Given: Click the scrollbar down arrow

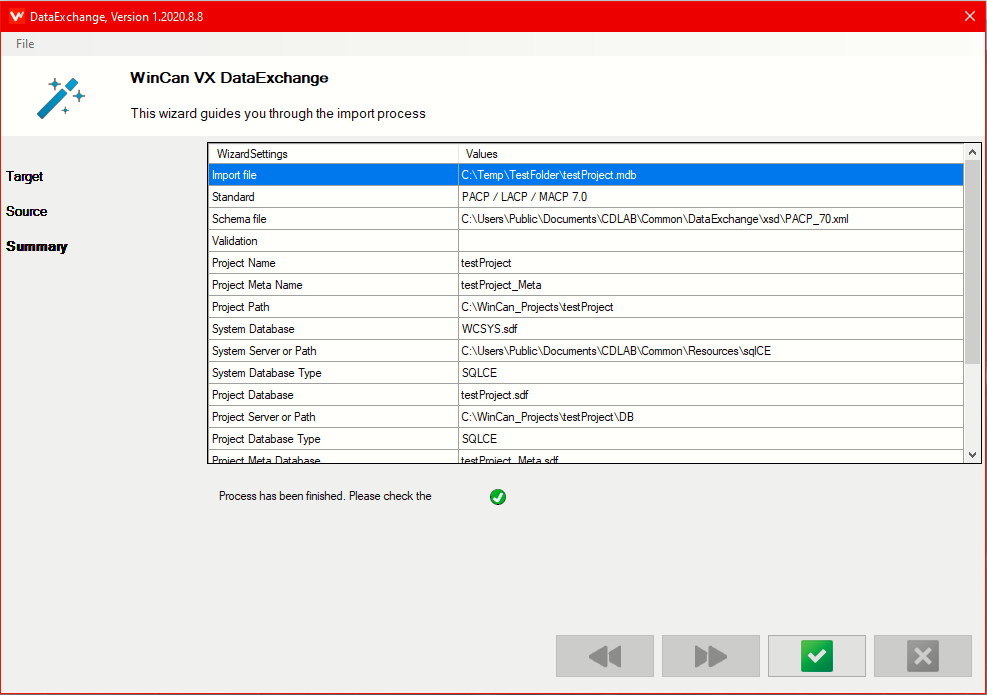Looking at the screenshot, I should pyautogui.click(x=971, y=455).
